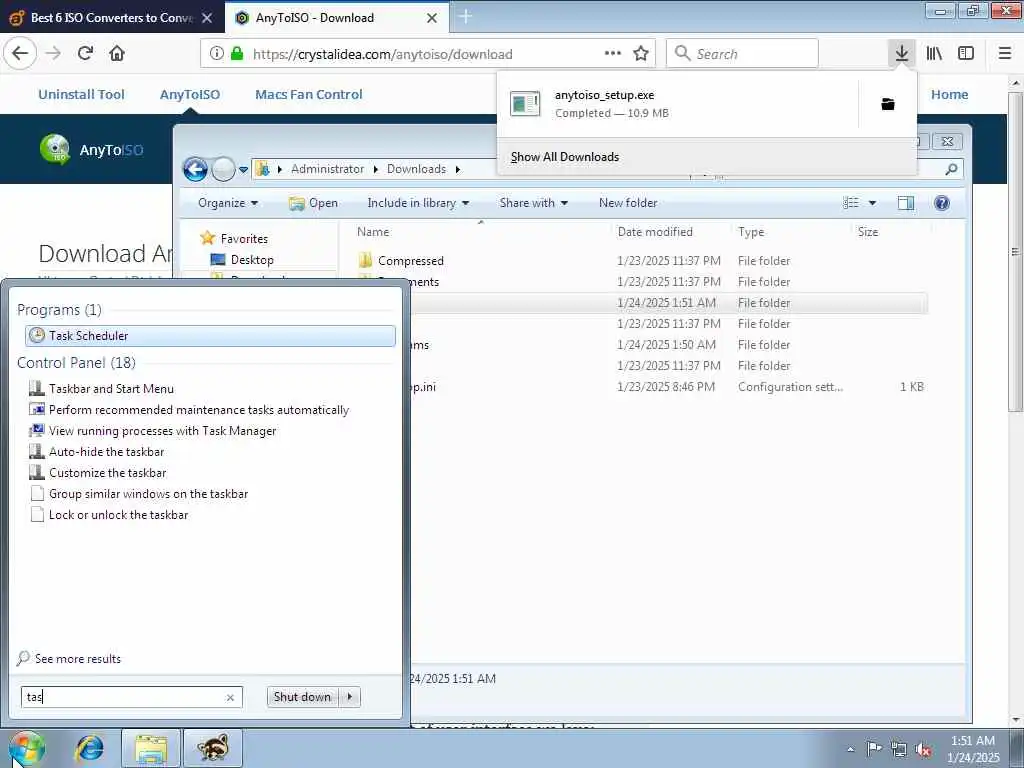Open raccoon app in taskbar
1024x768 pixels.
213,748
